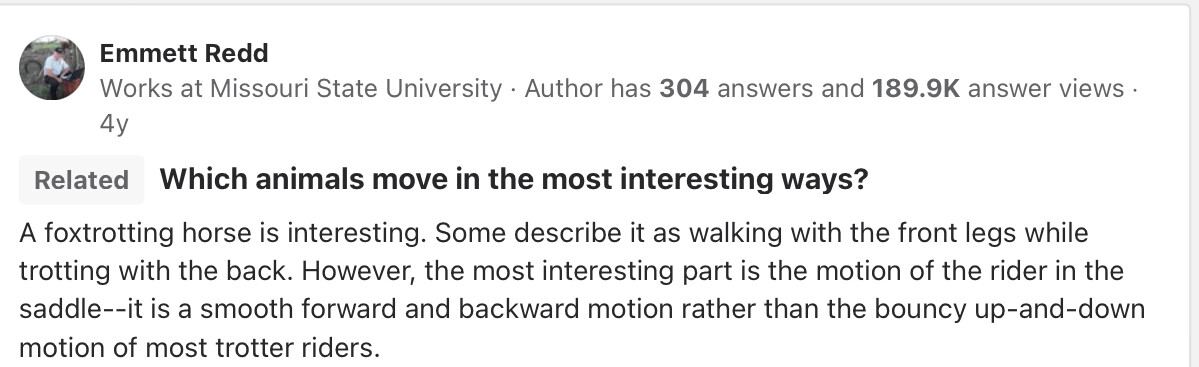Click the 304 answers count
Viewport: 1199px width, 367px height.
point(684,89)
